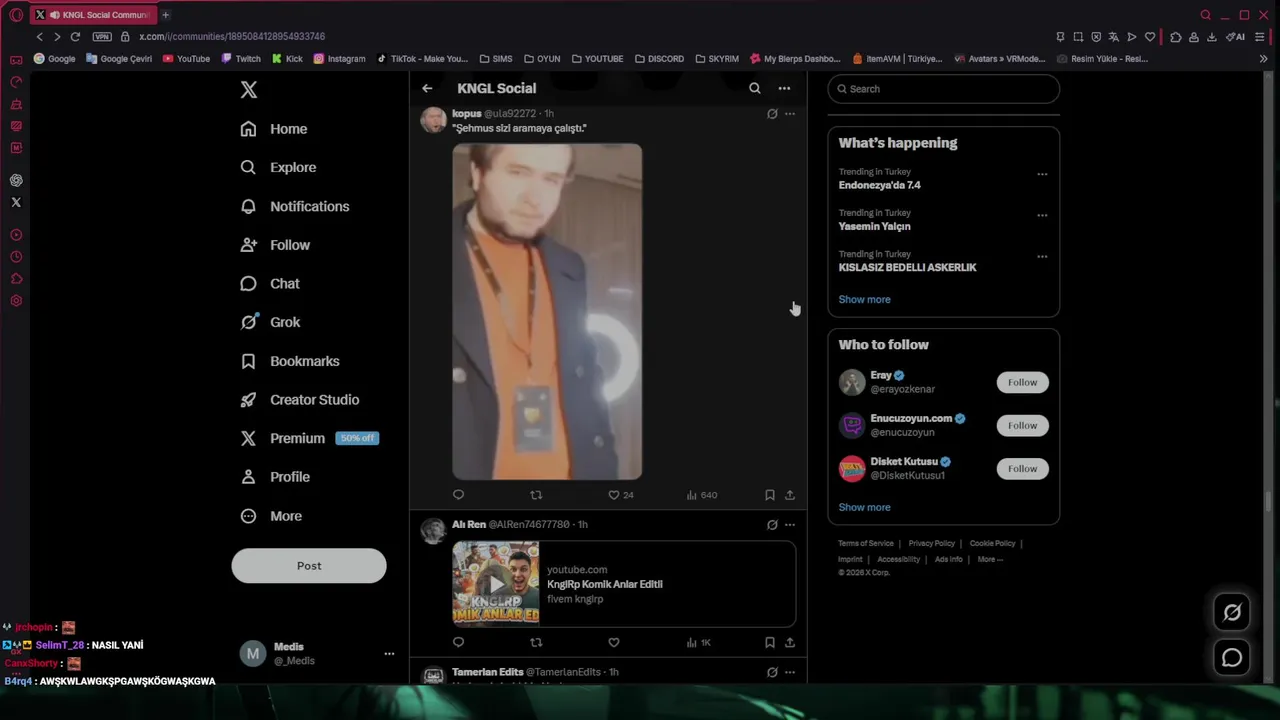Screen dimensions: 1280x720
Task: Open Grok in X sidebar
Action: [x=270, y=322]
